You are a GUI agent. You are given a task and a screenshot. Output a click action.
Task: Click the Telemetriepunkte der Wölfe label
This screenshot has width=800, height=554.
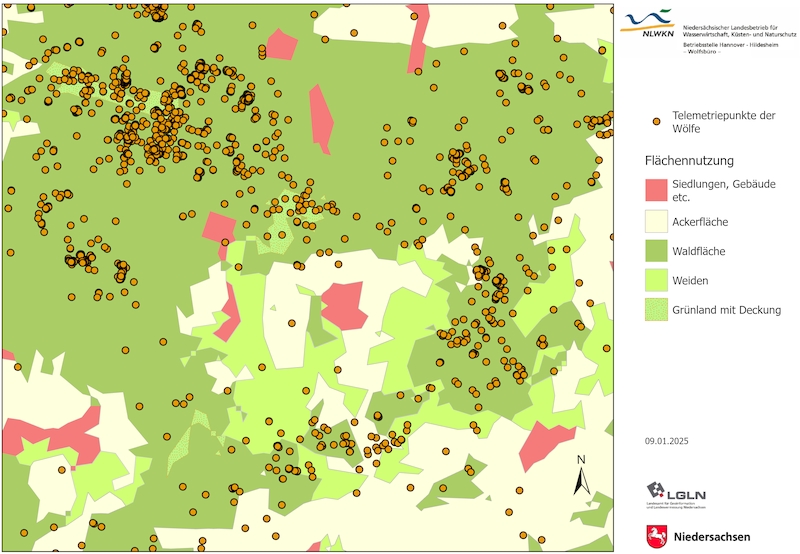coord(723,122)
